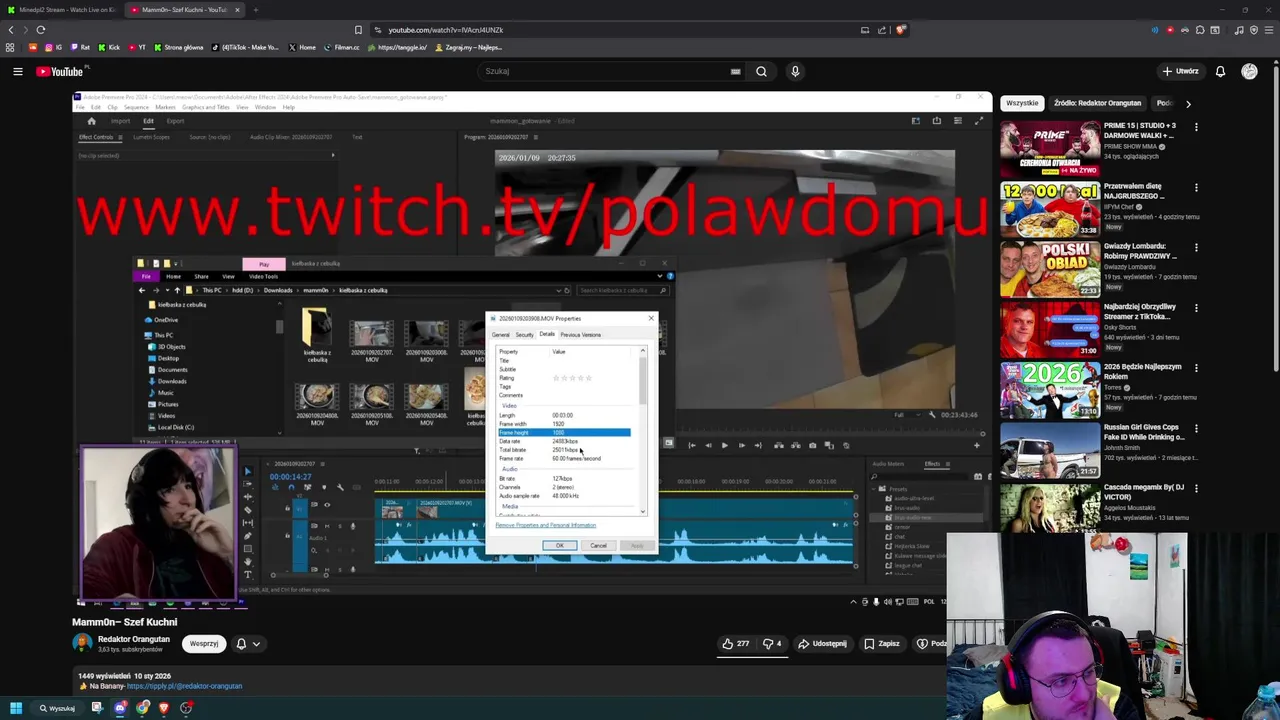Open options menu for PRIME 15 video

(1196, 127)
